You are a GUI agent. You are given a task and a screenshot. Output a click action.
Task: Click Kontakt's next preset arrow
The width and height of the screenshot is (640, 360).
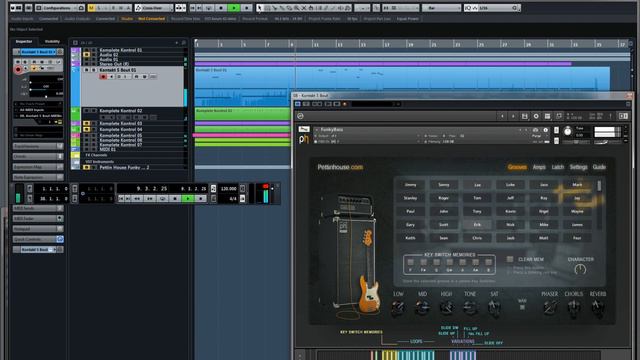pos(513,116)
